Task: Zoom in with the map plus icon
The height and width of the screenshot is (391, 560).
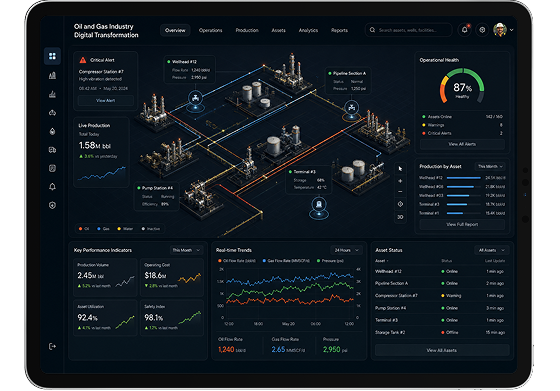Action: [x=400, y=181]
